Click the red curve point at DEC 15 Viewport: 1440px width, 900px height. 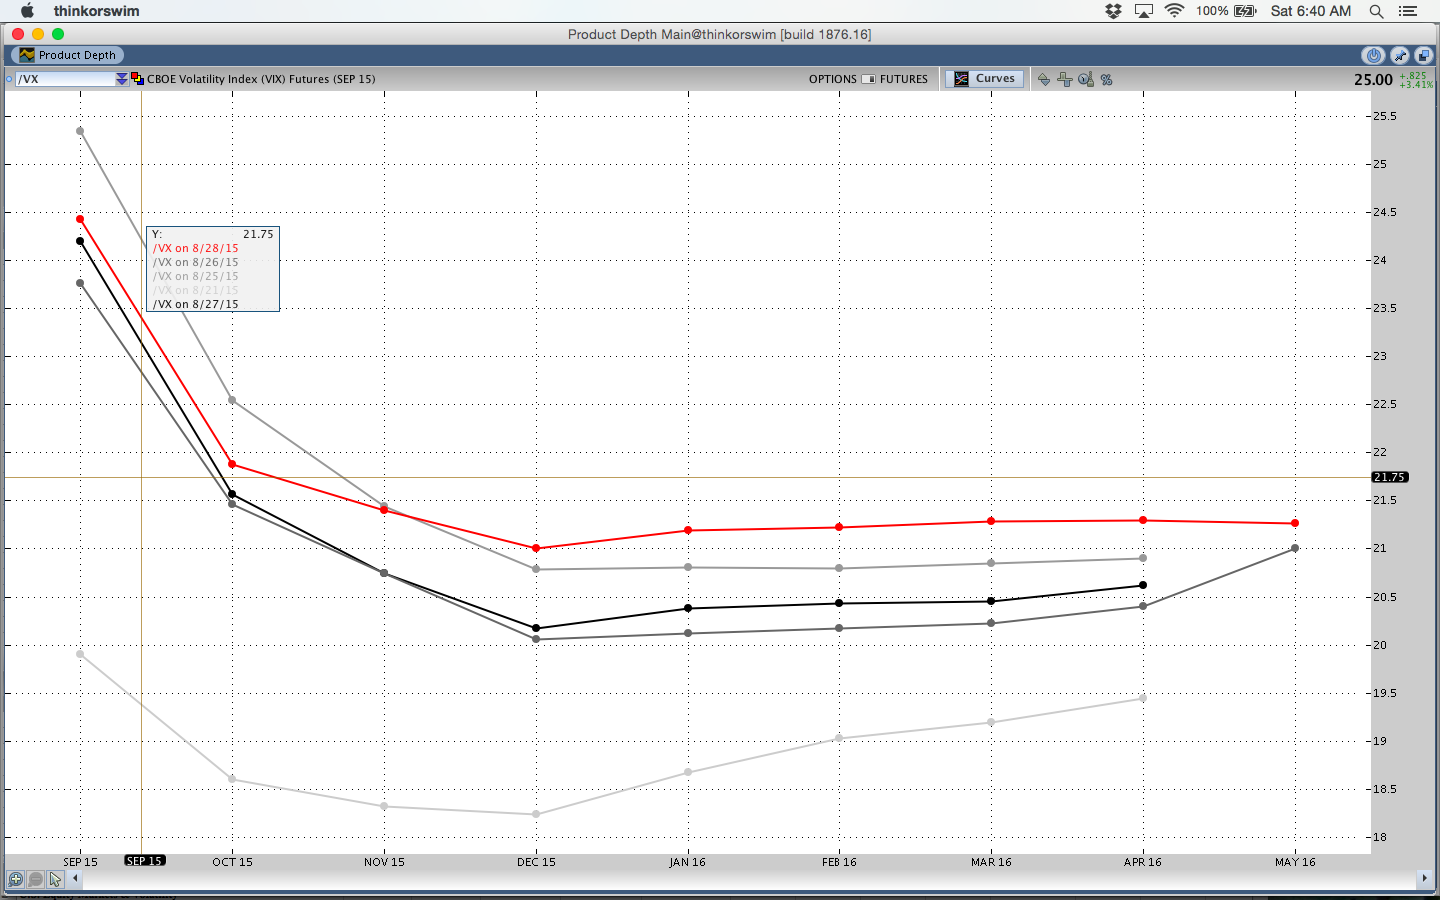[x=536, y=548]
